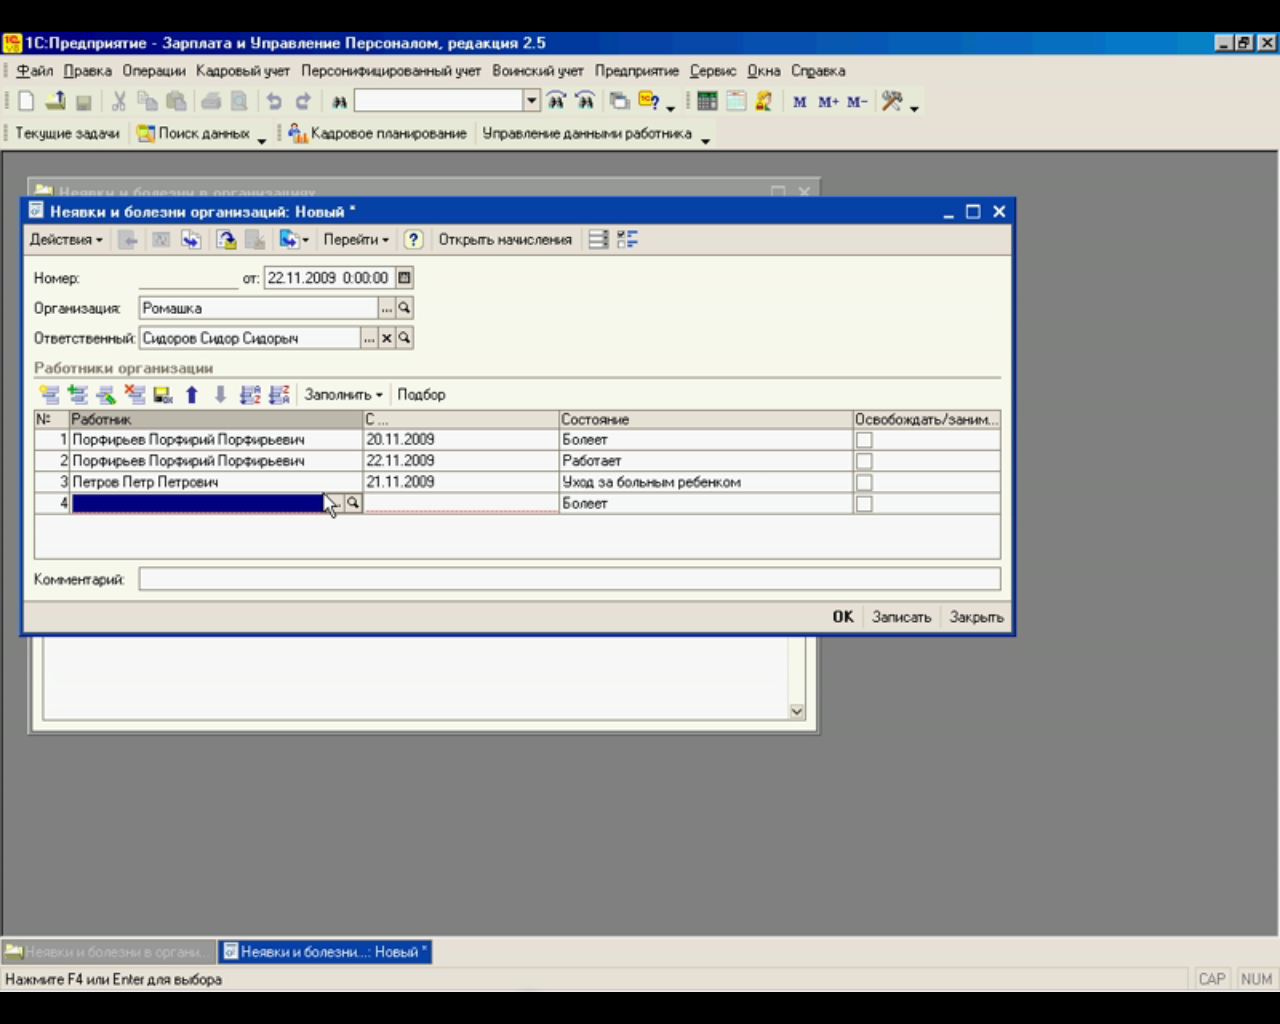
Task: Open the Операции menu
Action: pos(154,71)
